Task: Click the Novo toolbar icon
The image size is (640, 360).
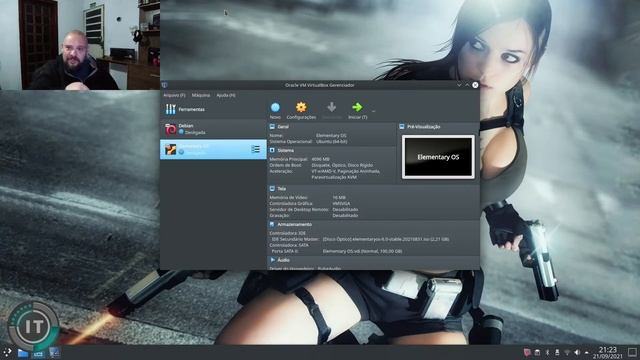Action: (275, 107)
